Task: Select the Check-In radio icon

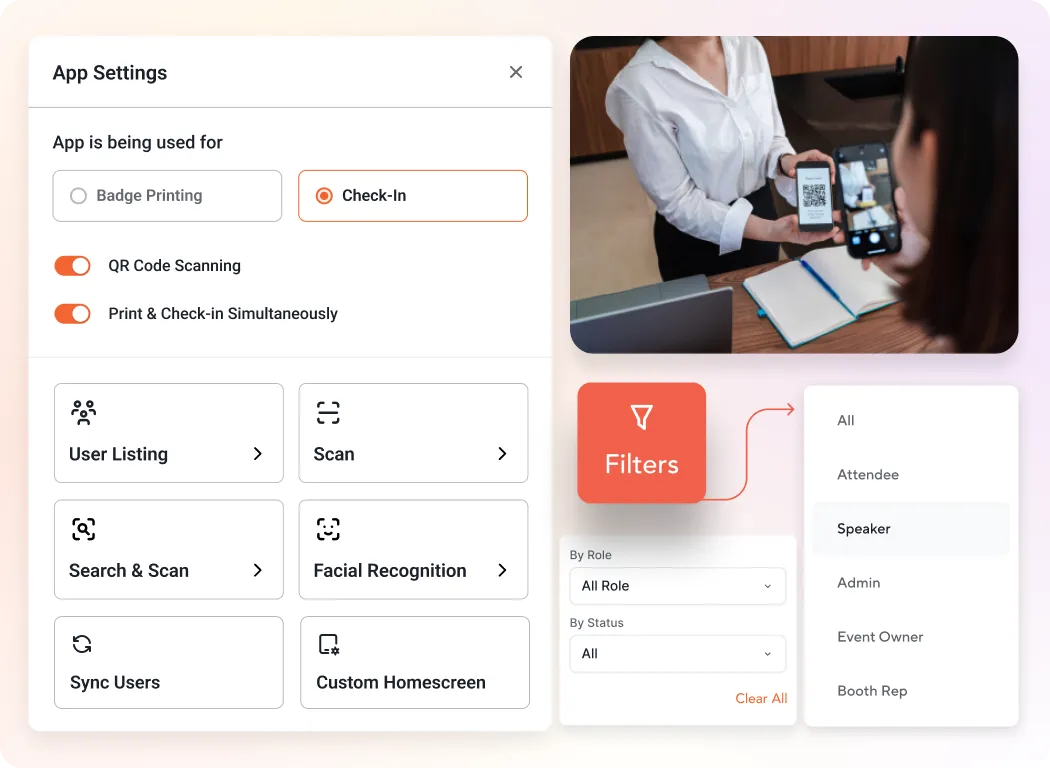Action: click(323, 196)
